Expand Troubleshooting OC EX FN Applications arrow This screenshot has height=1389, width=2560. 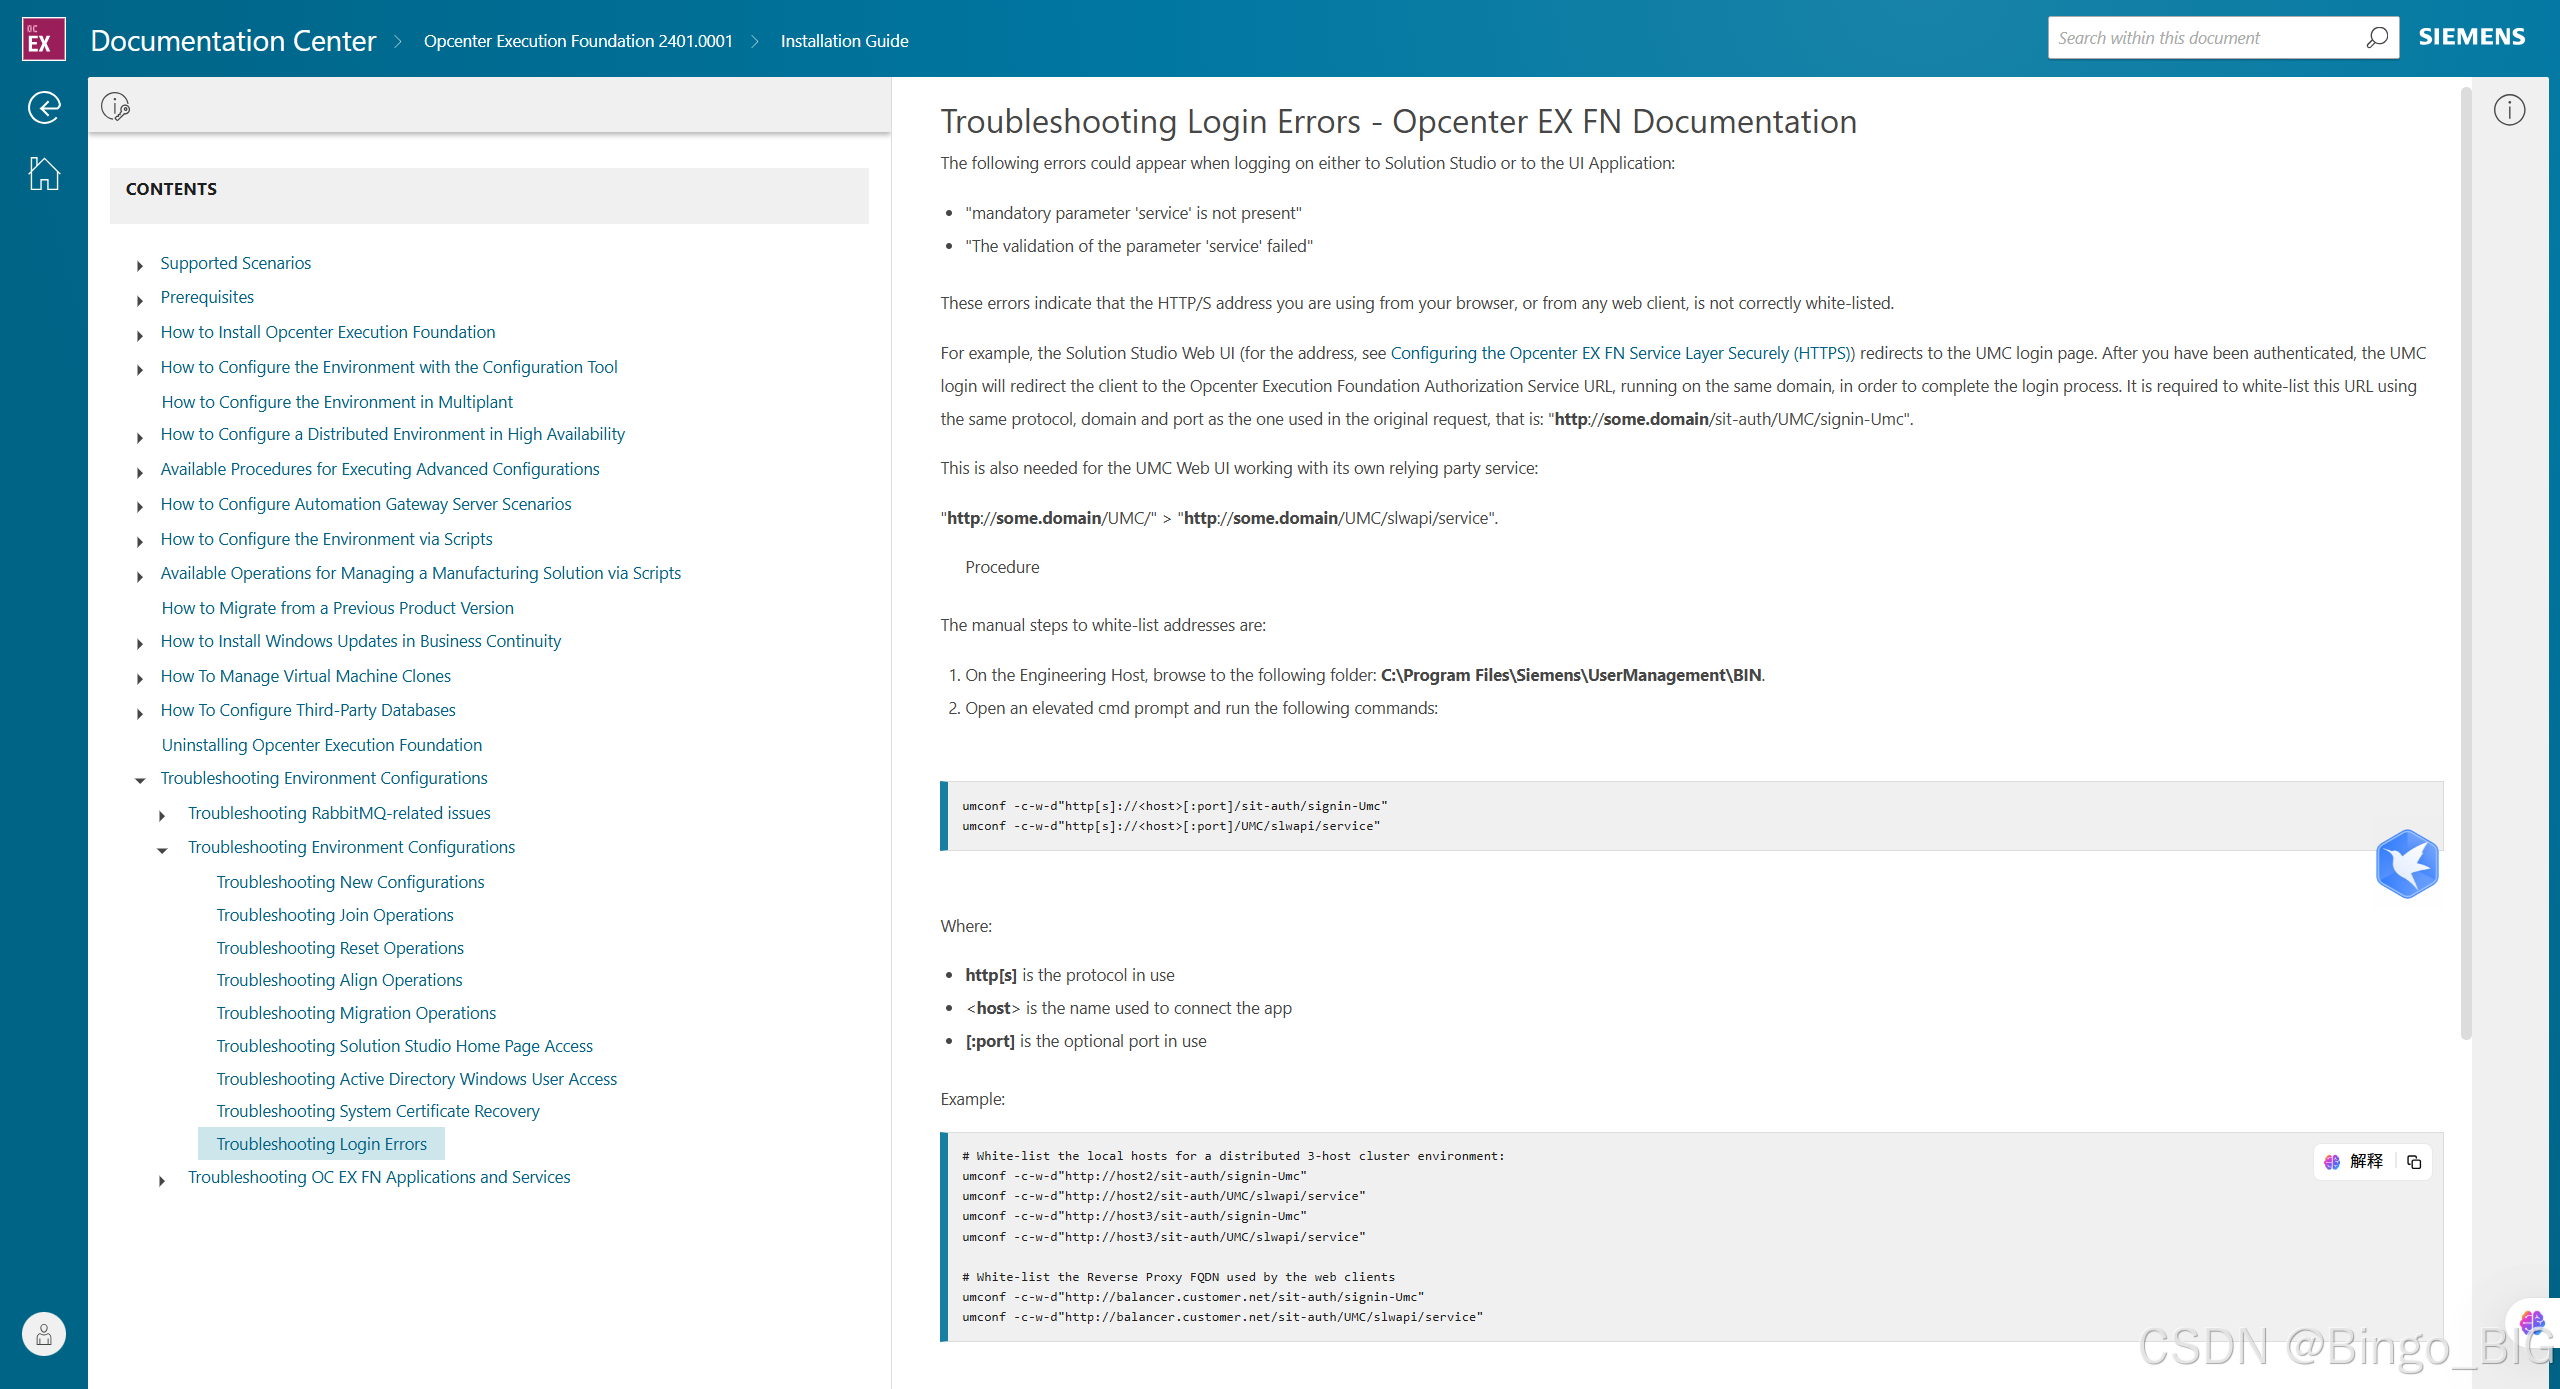pos(162,1179)
